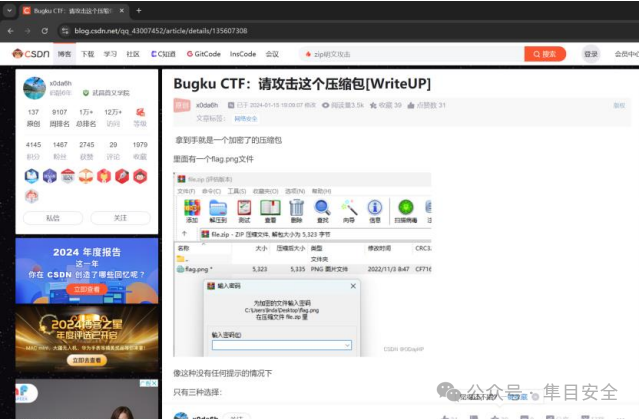Click the 12万+ 访问 stat
This screenshot has height=419, width=639.
click(113, 118)
